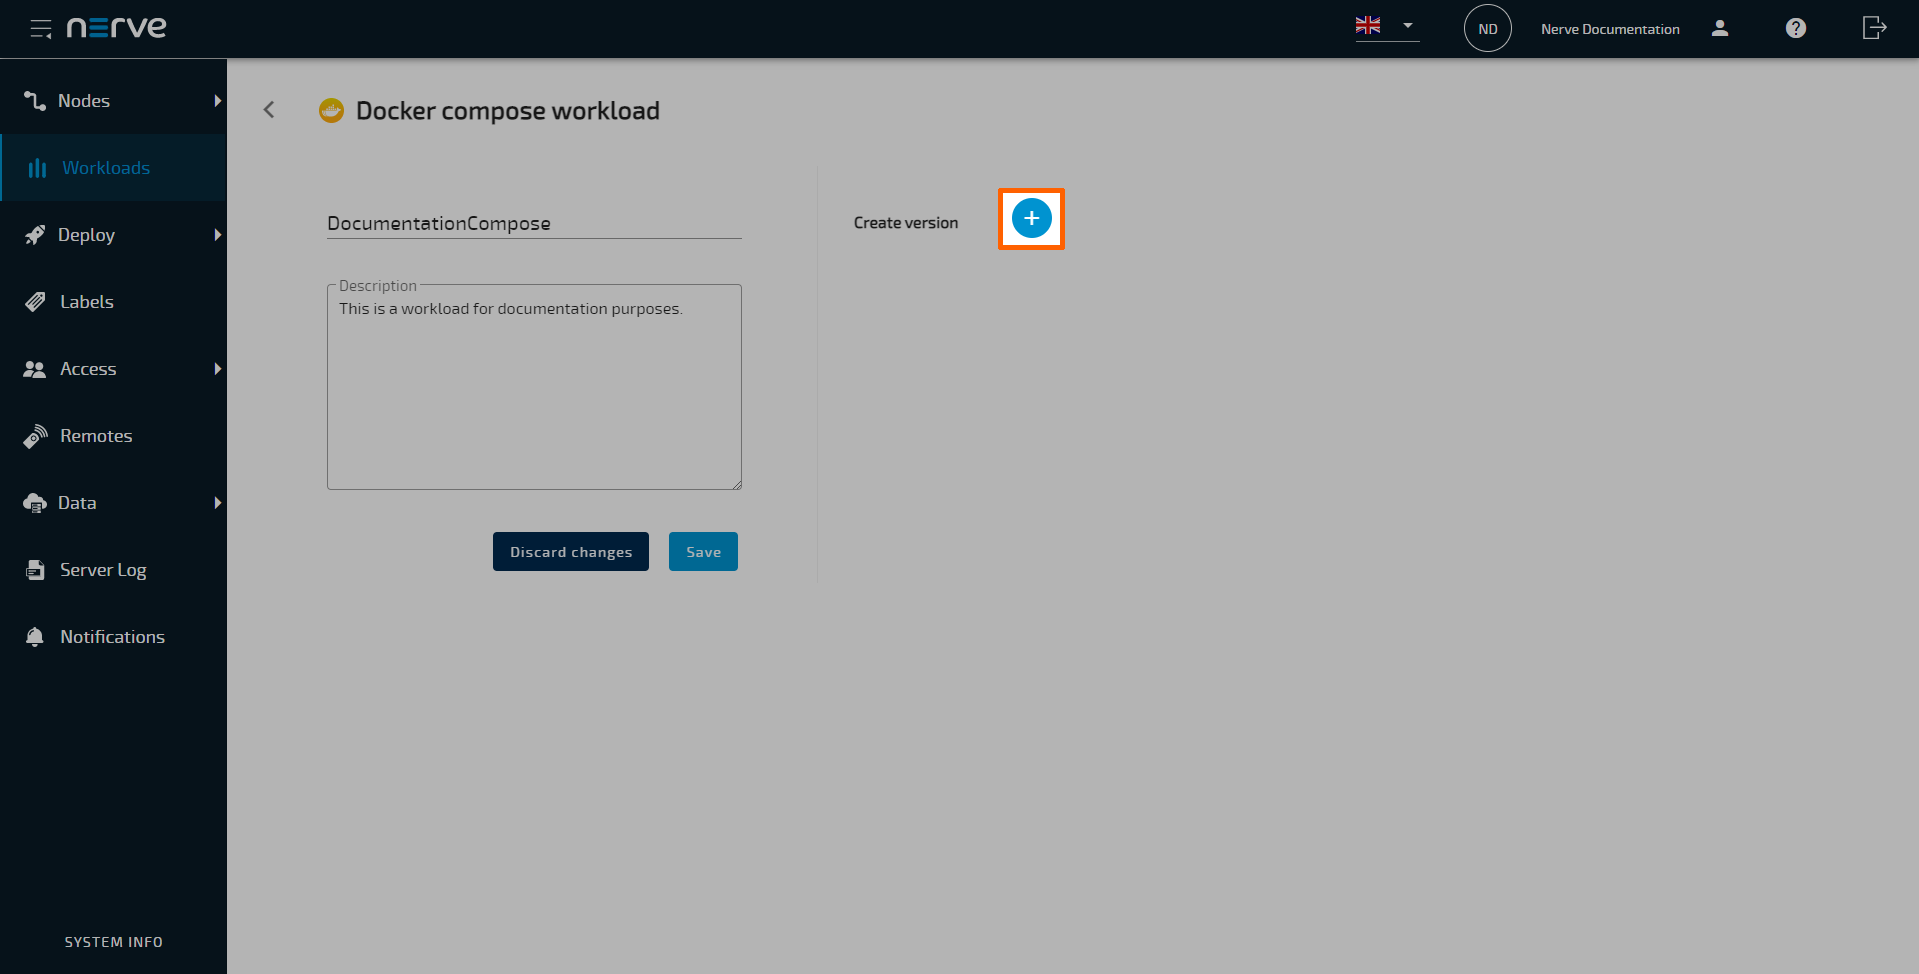Click the Nerve logo
1919x974 pixels.
point(117,28)
